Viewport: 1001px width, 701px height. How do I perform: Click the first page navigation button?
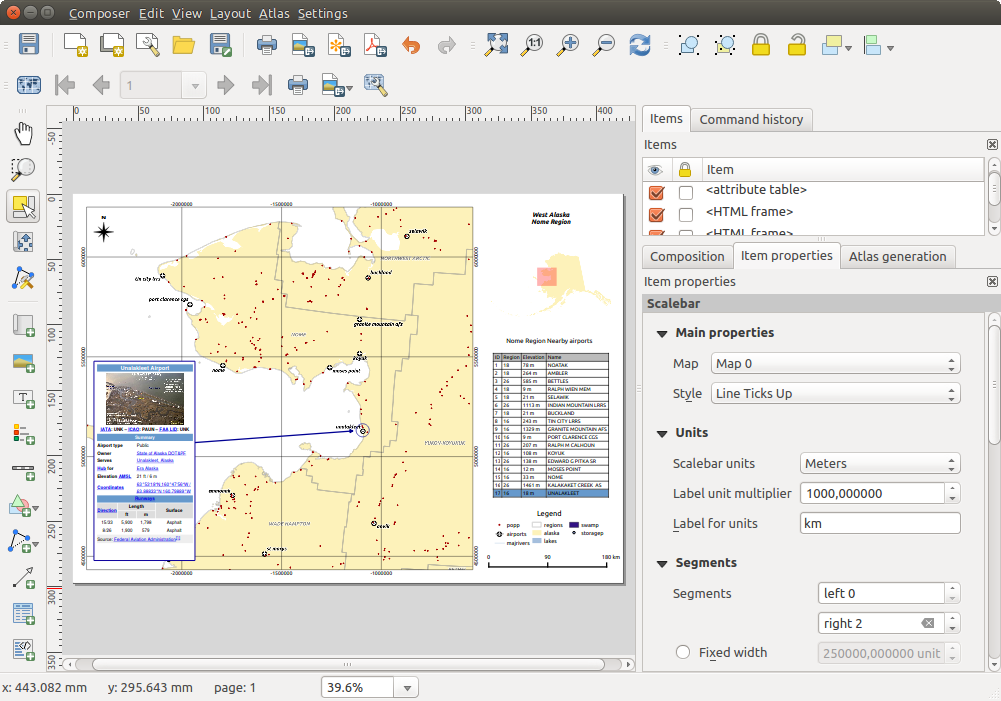(64, 84)
